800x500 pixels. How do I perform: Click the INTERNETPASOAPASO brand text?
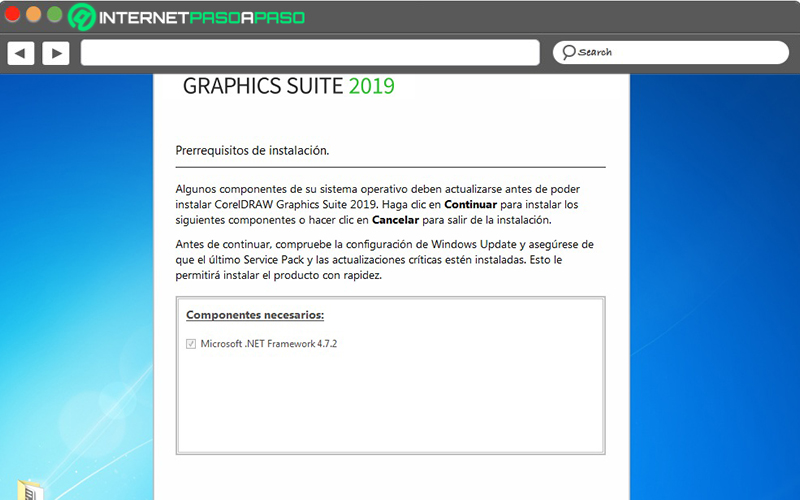(x=202, y=18)
